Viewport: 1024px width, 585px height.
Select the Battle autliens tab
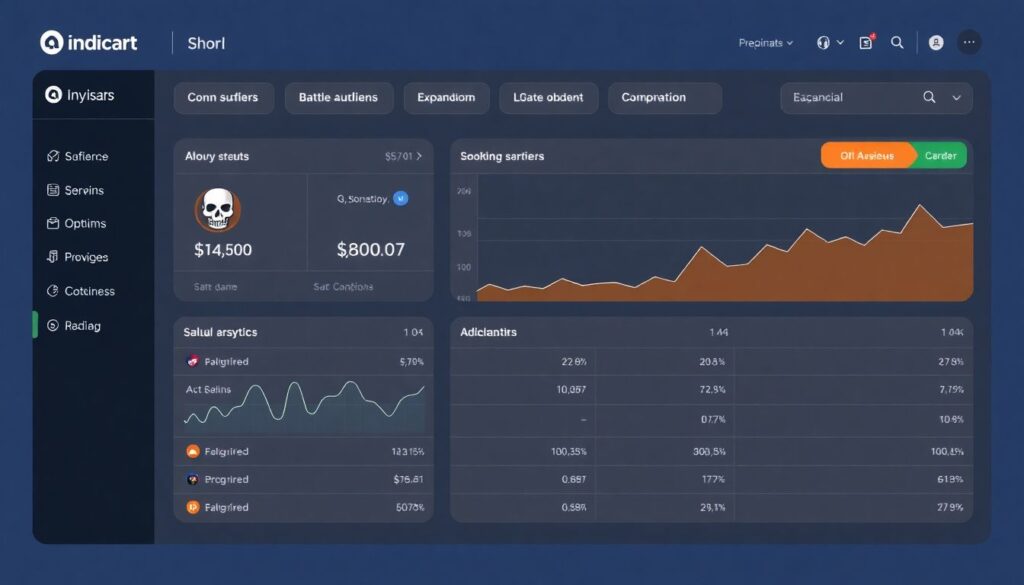tap(338, 98)
